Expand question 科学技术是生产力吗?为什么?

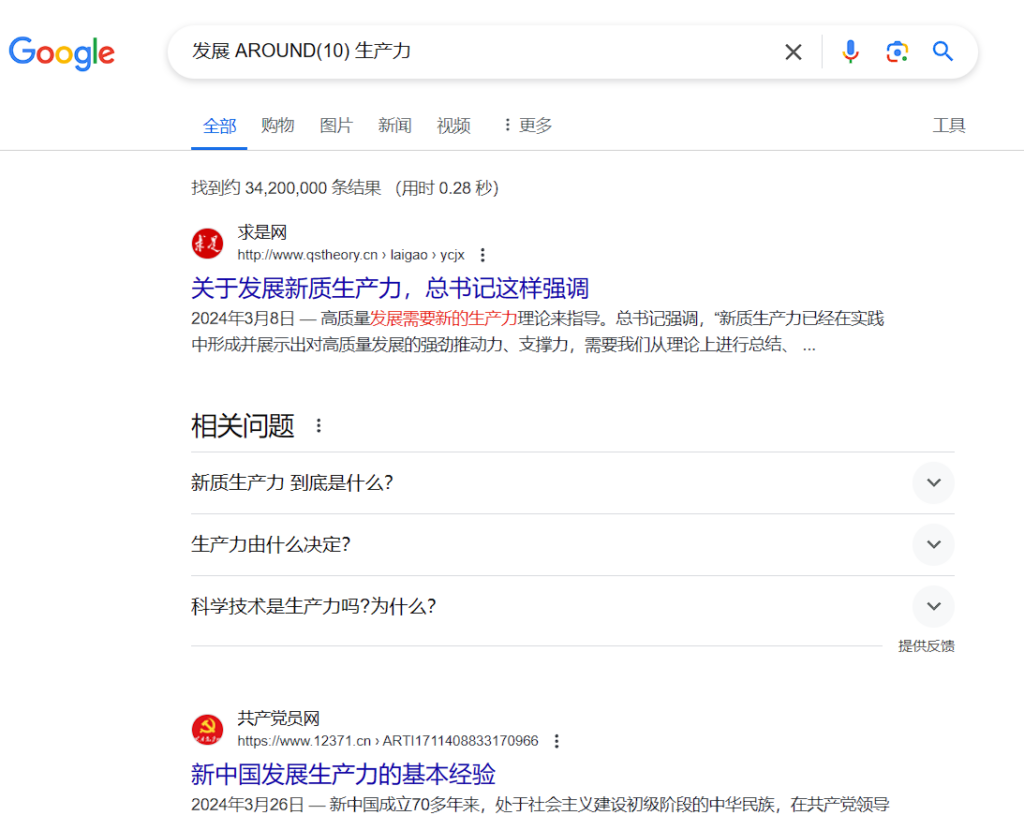[x=572, y=606]
